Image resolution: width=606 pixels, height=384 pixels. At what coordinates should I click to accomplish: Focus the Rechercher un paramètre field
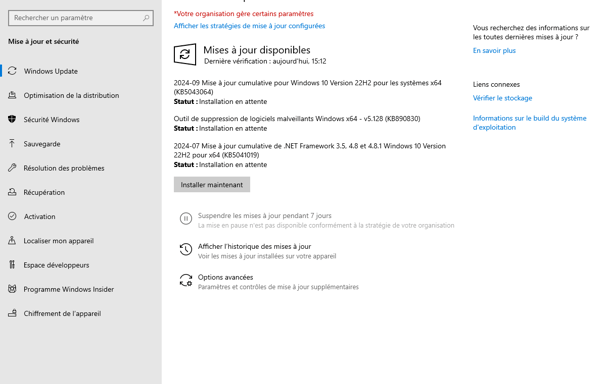81,18
